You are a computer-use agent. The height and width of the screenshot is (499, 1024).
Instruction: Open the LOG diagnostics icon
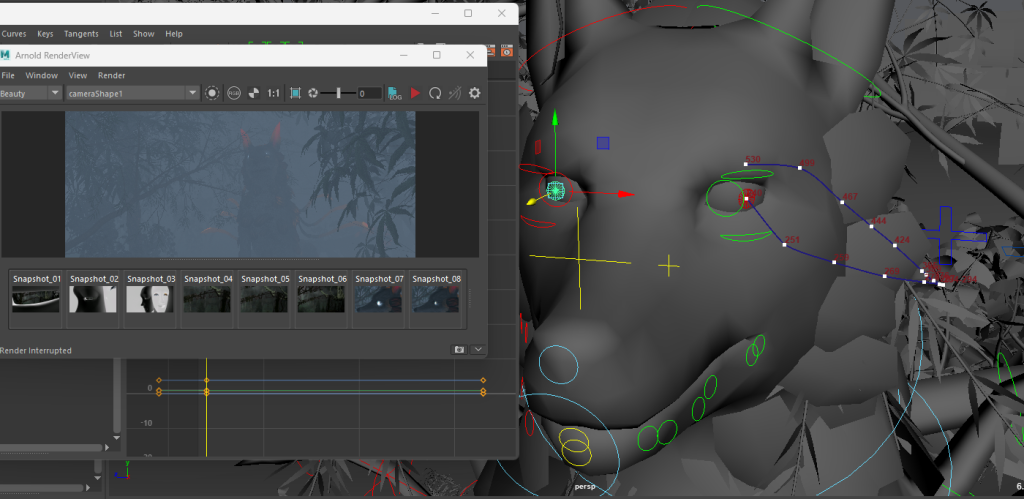394,93
